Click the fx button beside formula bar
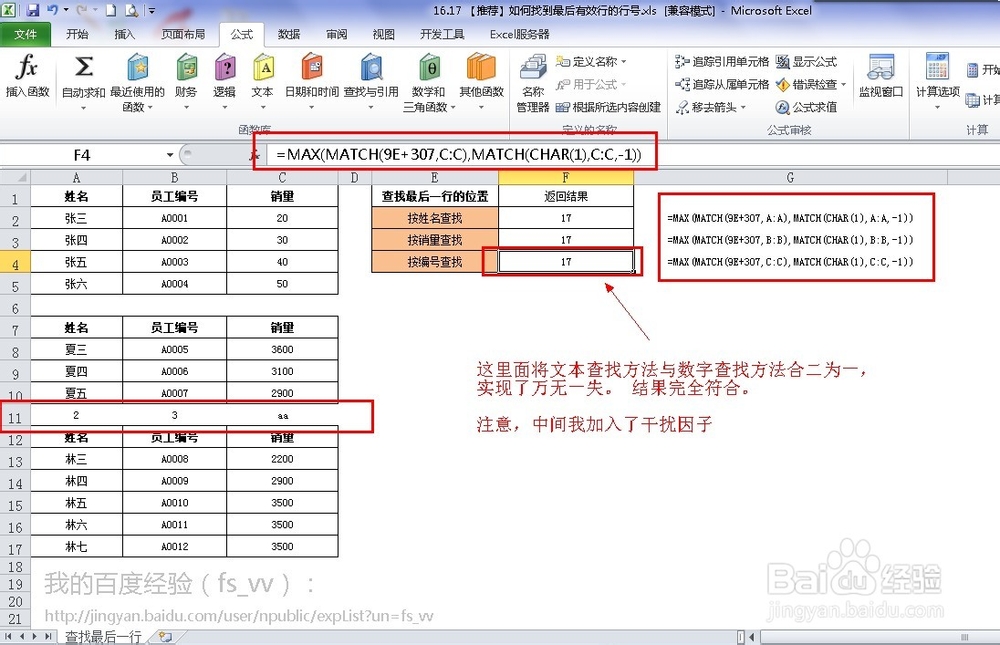 click(x=254, y=155)
